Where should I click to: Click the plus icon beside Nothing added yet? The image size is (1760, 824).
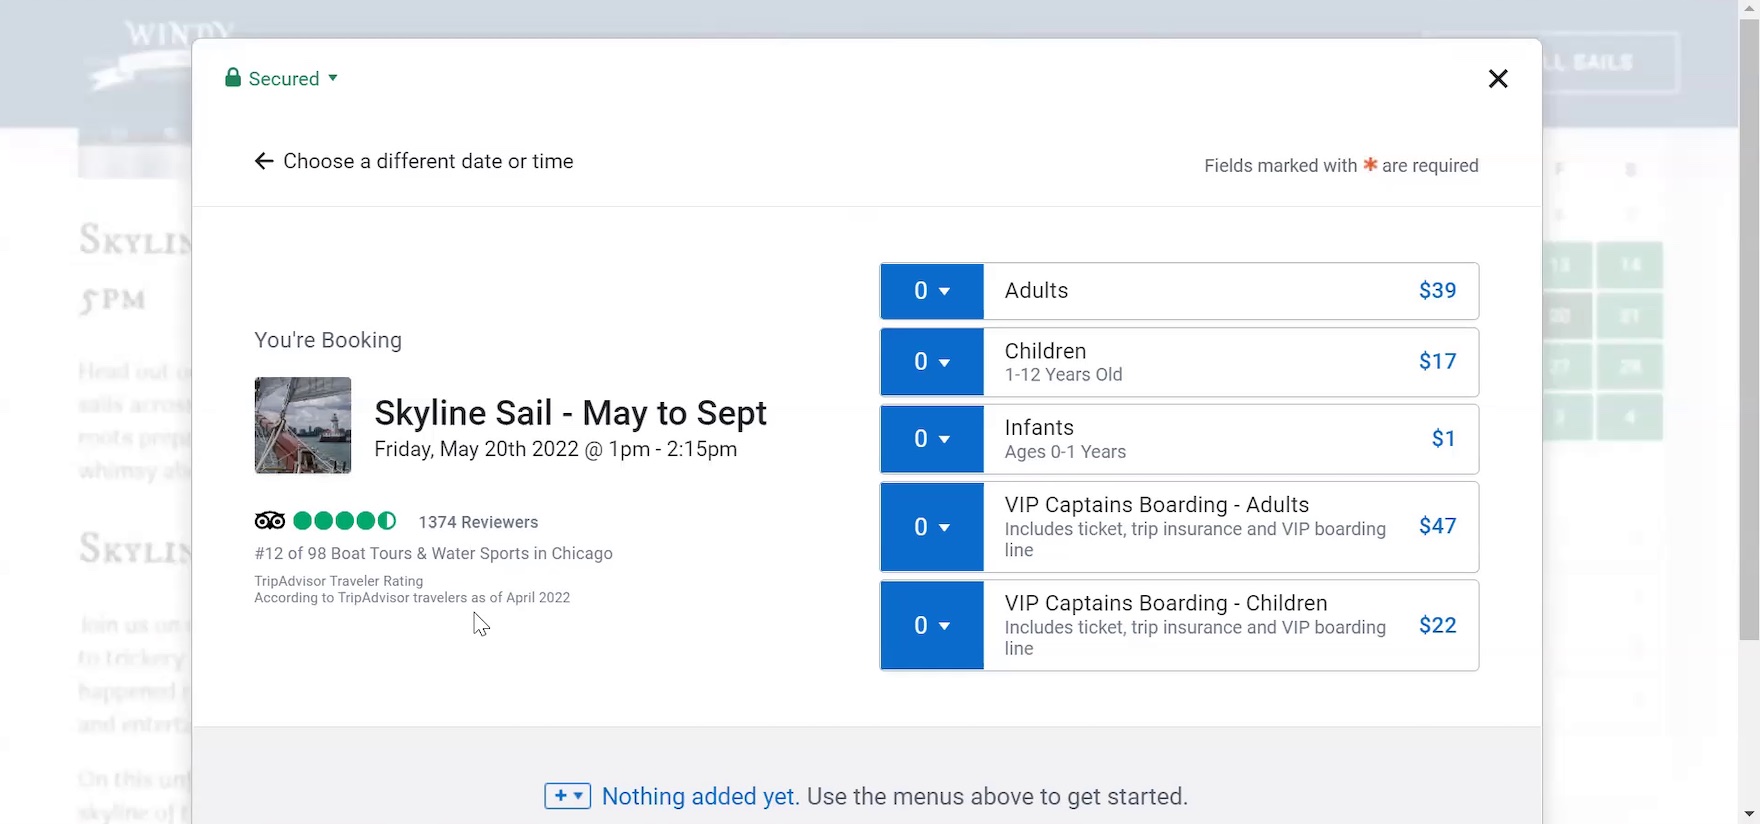(x=567, y=796)
